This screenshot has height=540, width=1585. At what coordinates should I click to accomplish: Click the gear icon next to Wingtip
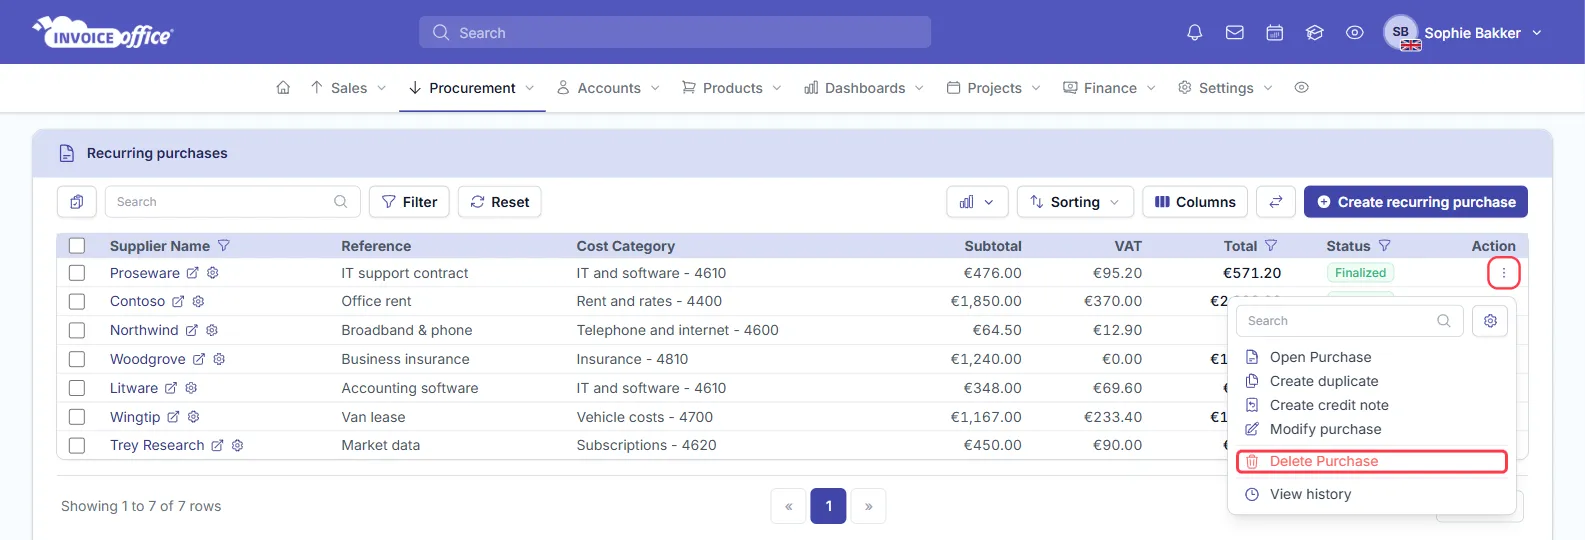(x=194, y=417)
